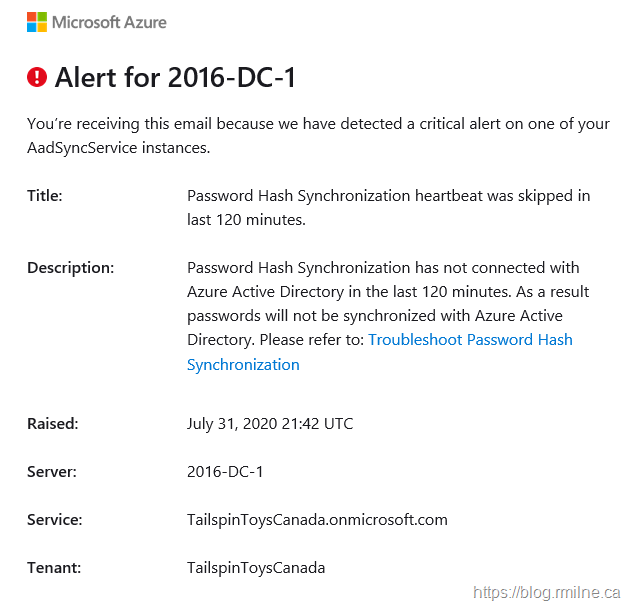Click the Microsoft four-square logo
629x603 pixels.
click(x=37, y=22)
